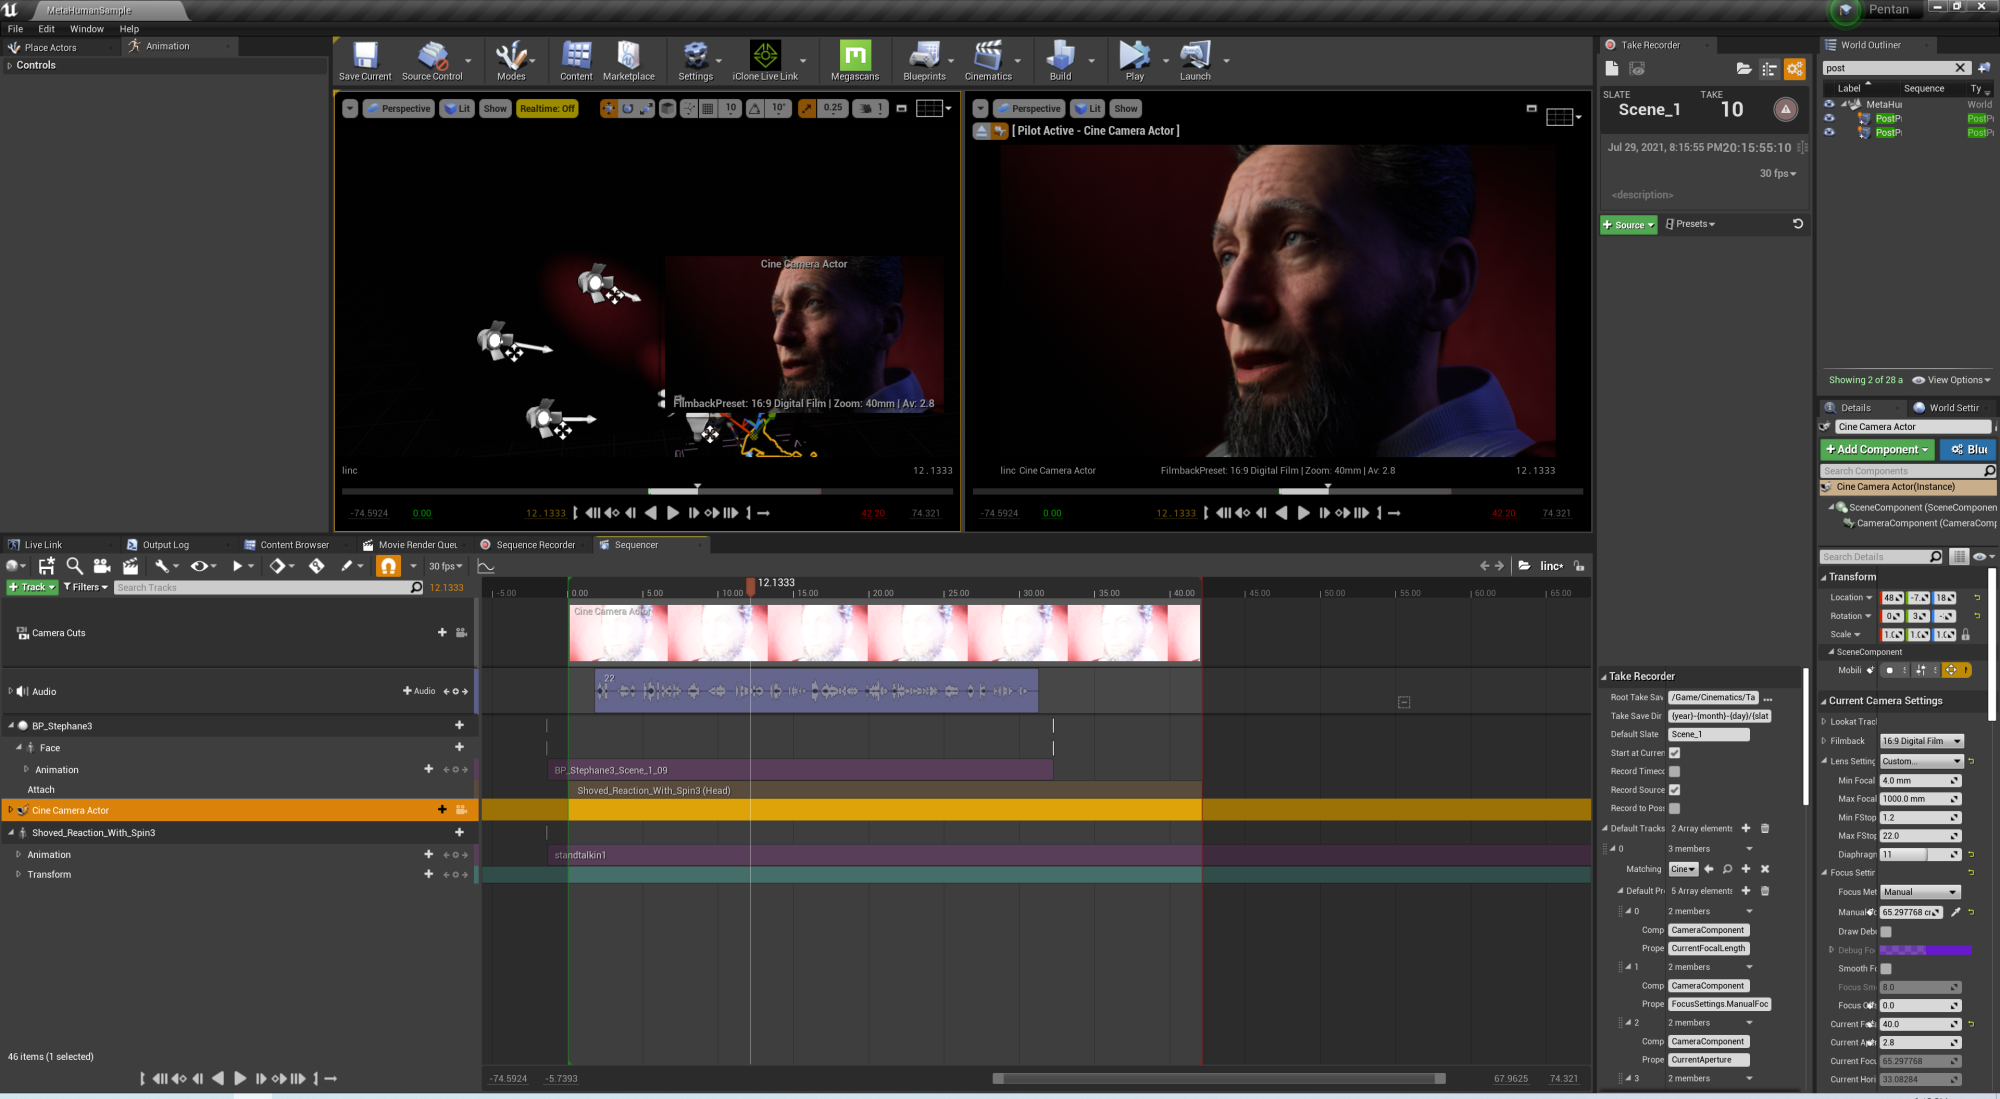Screen dimensions: 2000x1099
Task: Click the Lit button in left viewport
Action: 457,108
